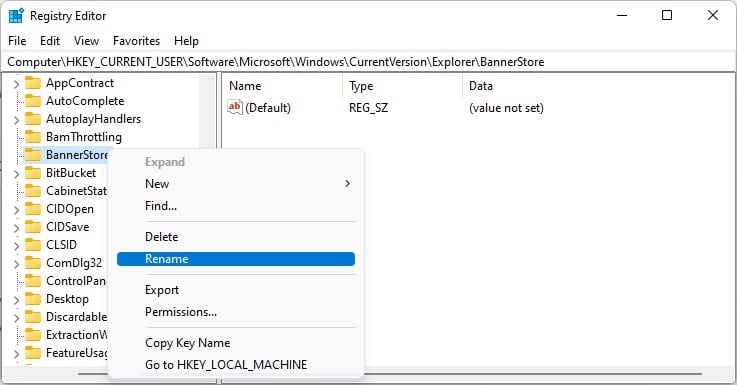Image resolution: width=737 pixels, height=385 pixels.
Task: Expand the Desktop key
Action: (16, 300)
